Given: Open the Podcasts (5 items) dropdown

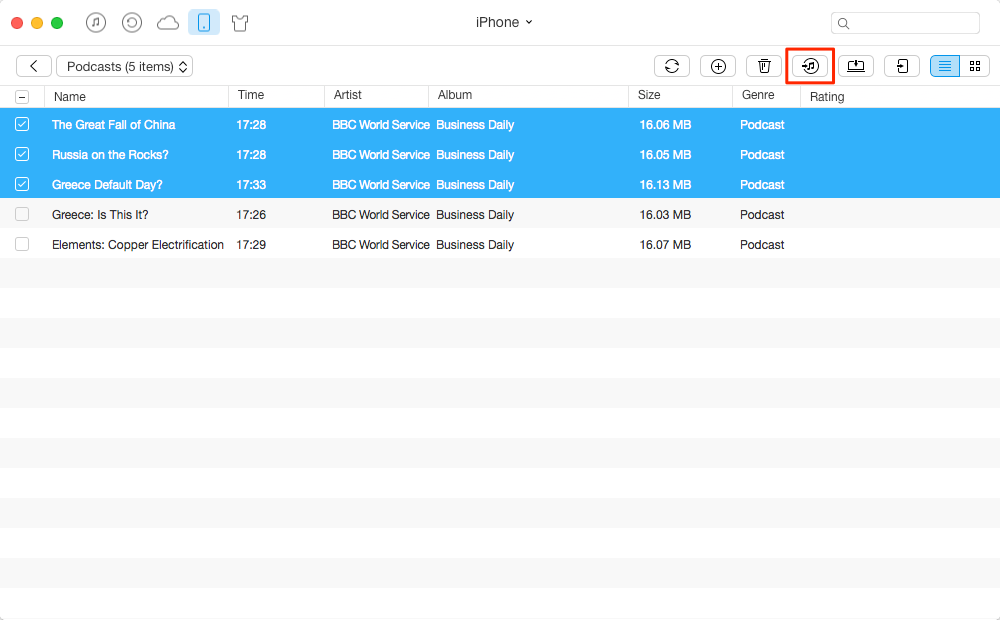Looking at the screenshot, I should pyautogui.click(x=125, y=66).
